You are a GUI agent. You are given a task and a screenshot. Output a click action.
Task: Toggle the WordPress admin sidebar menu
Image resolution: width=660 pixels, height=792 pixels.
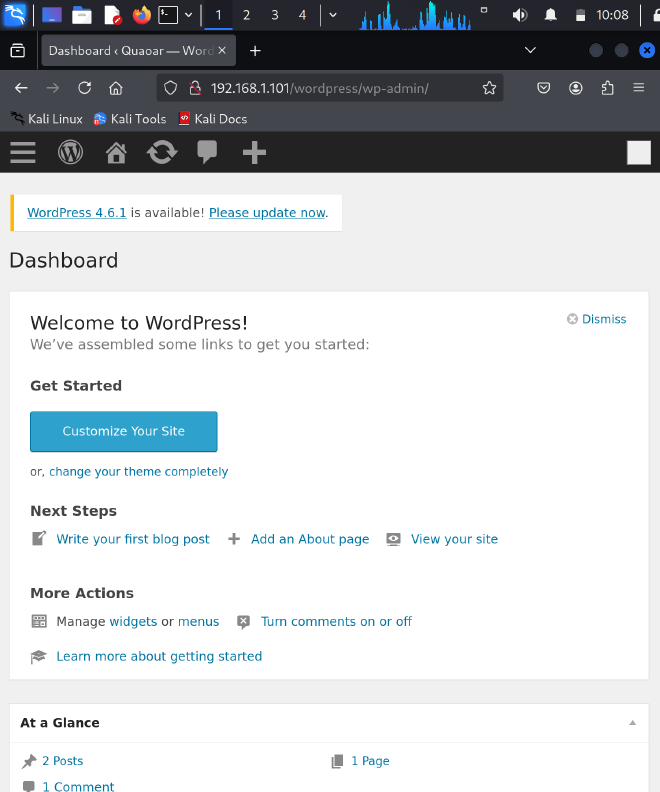[23, 152]
